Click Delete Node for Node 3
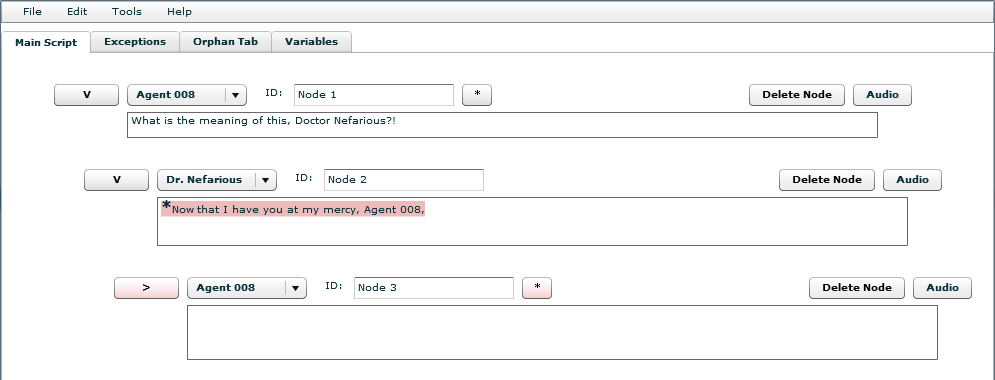The width and height of the screenshot is (995, 380). coord(857,287)
